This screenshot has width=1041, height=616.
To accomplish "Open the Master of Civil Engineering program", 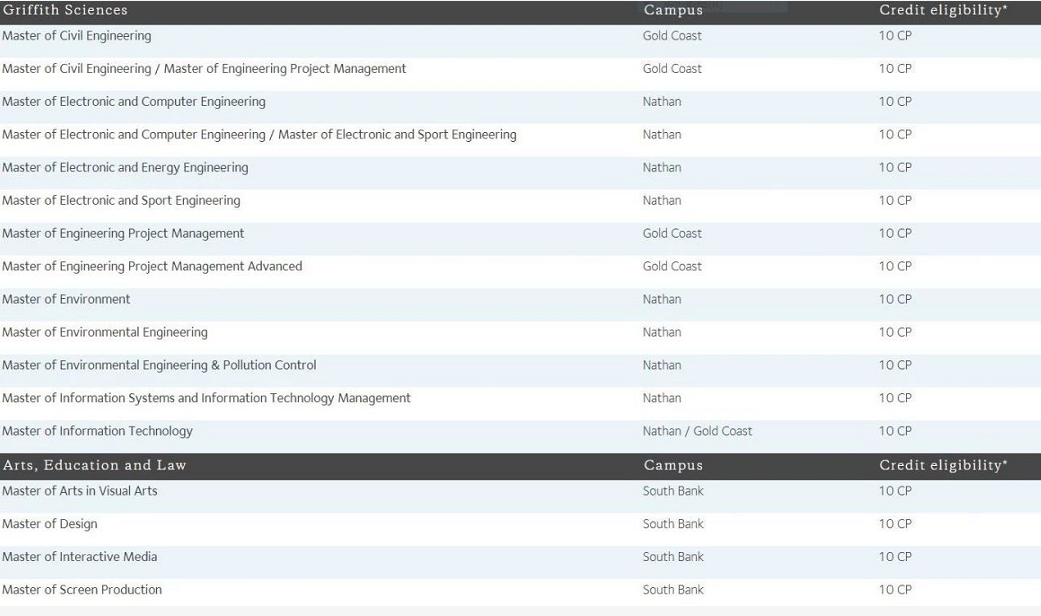I will (x=77, y=36).
